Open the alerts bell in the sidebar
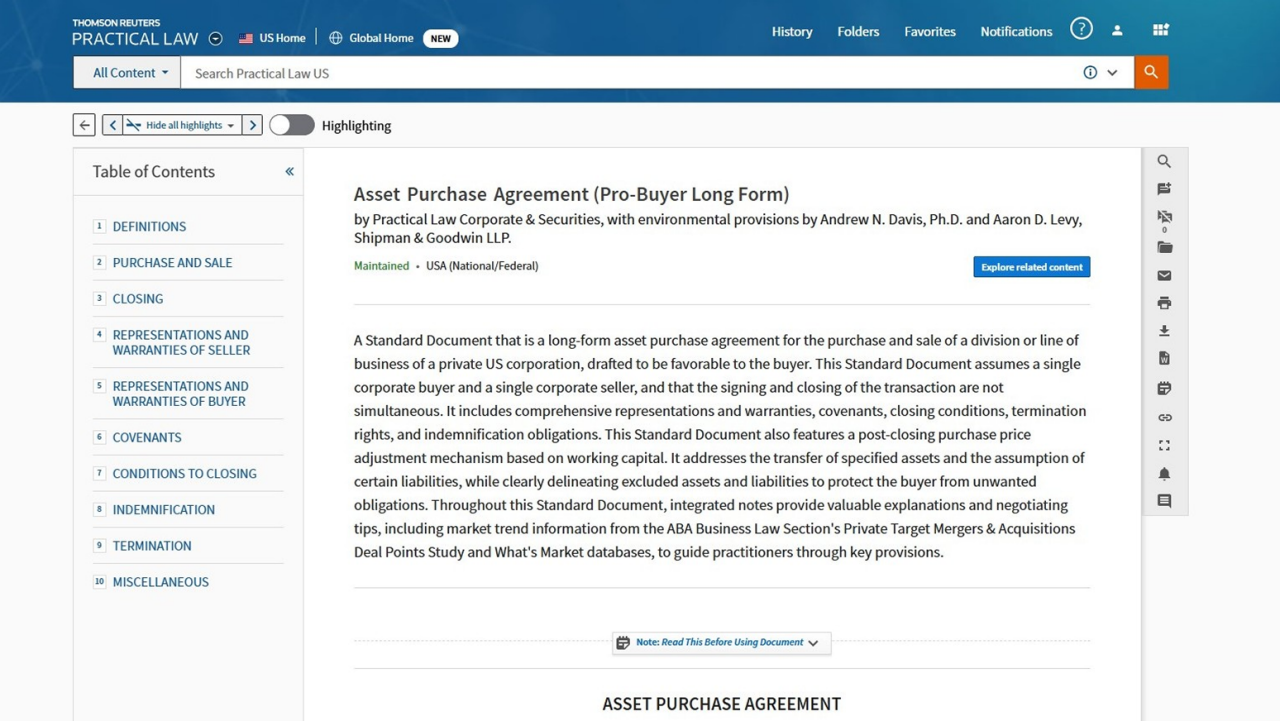Screen dimensions: 1280x721 tap(1164, 473)
